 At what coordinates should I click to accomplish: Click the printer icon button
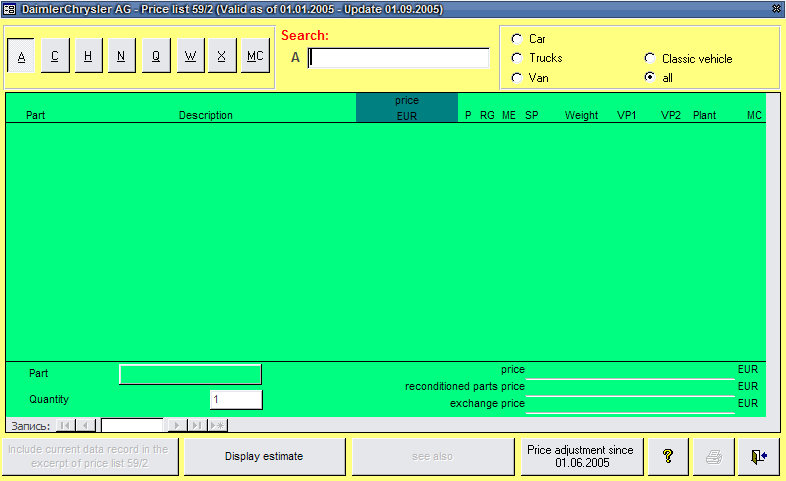(714, 456)
